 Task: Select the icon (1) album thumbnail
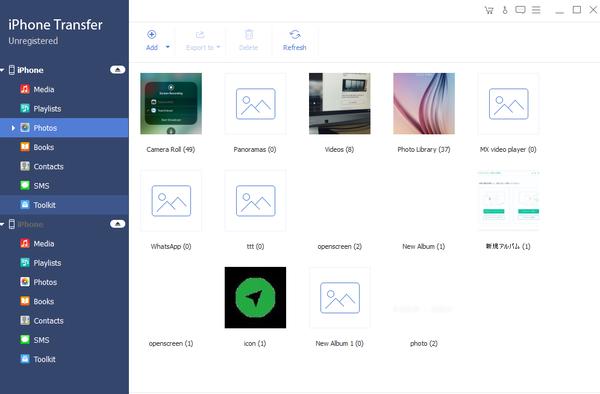point(255,298)
